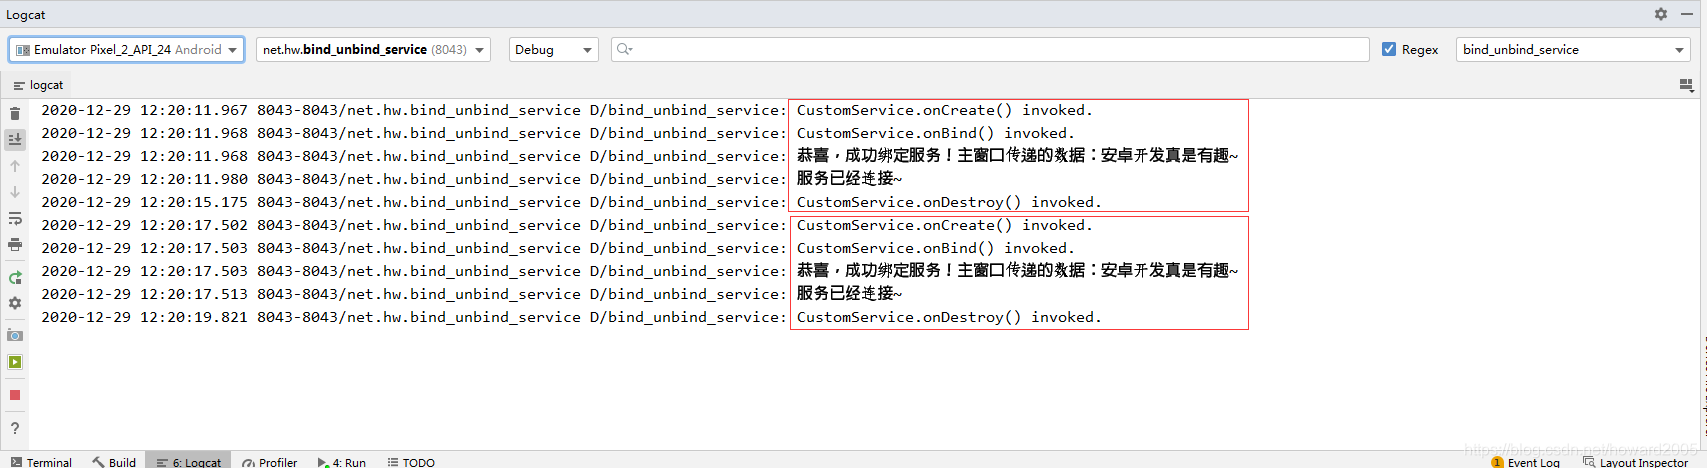Open Logcat tool window gear options
The image size is (1707, 468).
pyautogui.click(x=1661, y=14)
